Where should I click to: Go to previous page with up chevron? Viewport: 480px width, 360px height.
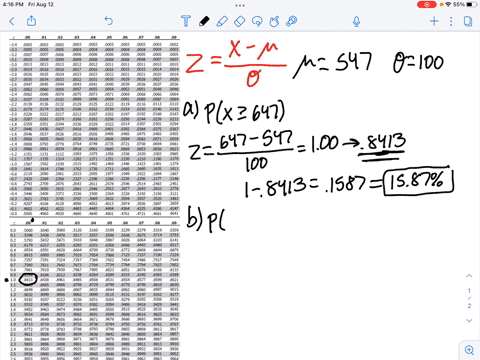click(469, 276)
